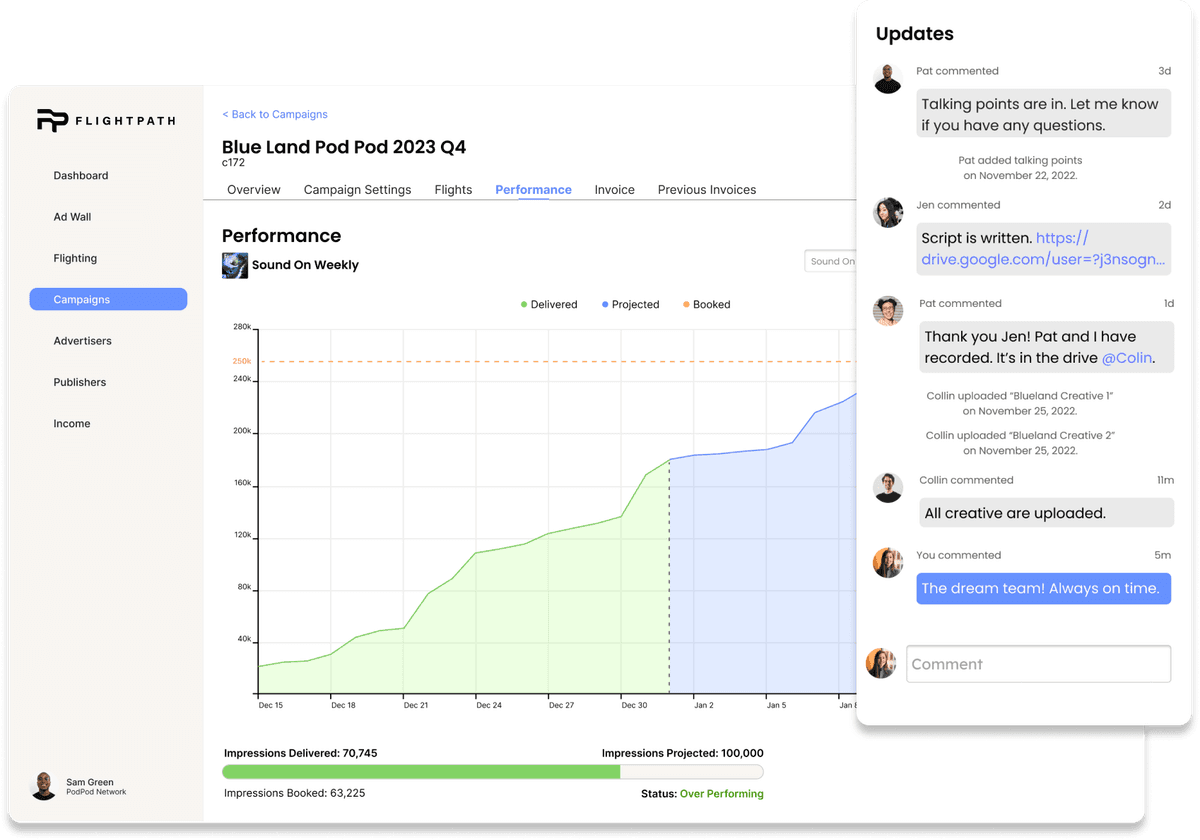The width and height of the screenshot is (1200, 840).
Task: Click 'Impressions Projected: 100,000' text
Action: tap(683, 753)
